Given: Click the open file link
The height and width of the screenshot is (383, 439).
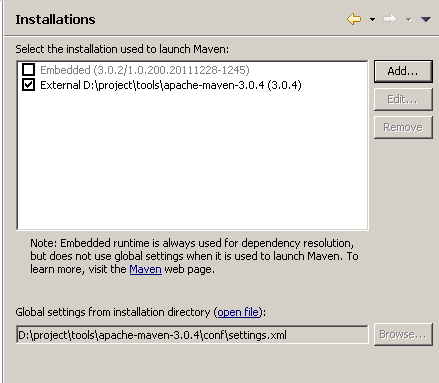Looking at the screenshot, I should coord(238,312).
